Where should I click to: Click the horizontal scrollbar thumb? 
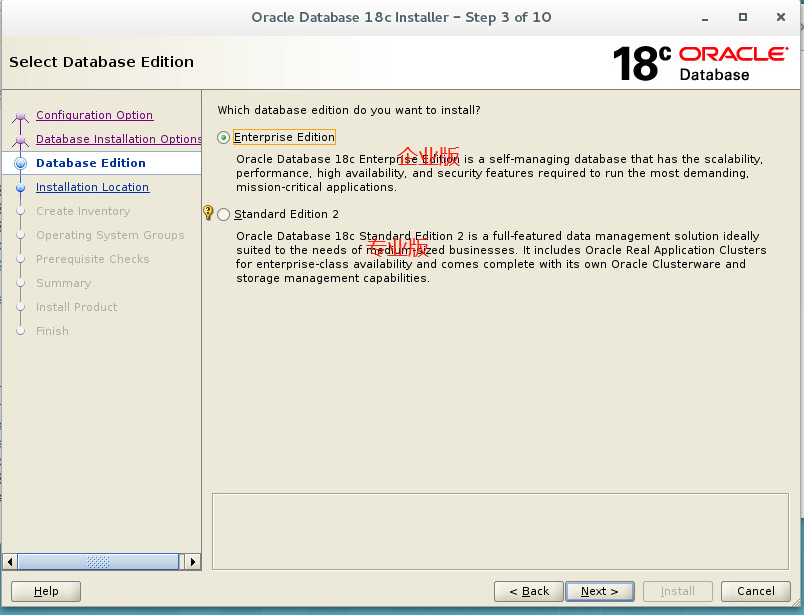click(x=100, y=561)
